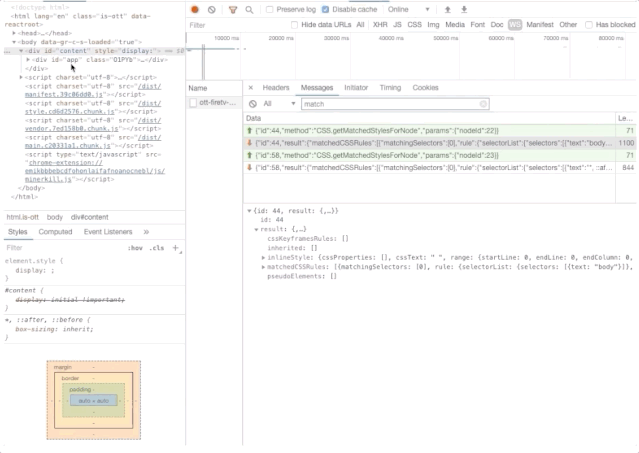Screen dimensions: 639x453
Task: Collapse the result object tree
Action: [256, 229]
